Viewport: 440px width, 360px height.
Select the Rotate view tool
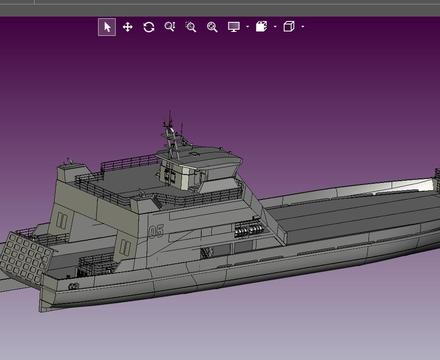coord(149,27)
